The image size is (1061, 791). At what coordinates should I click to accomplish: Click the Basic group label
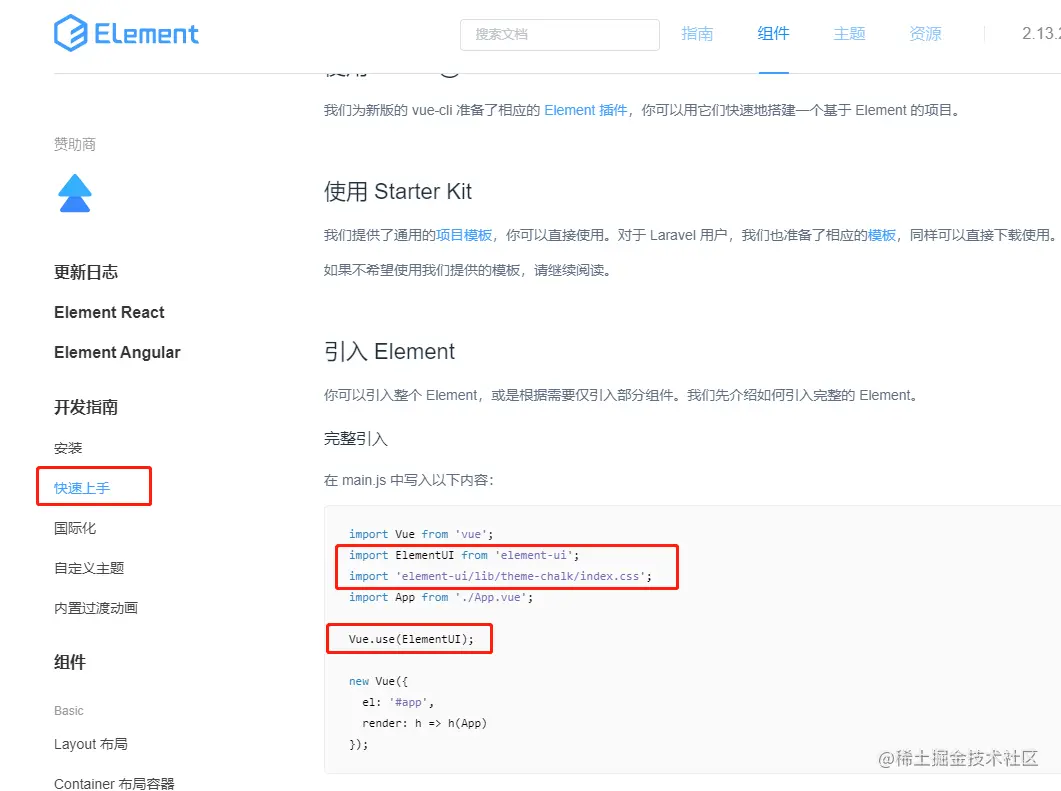(x=68, y=710)
